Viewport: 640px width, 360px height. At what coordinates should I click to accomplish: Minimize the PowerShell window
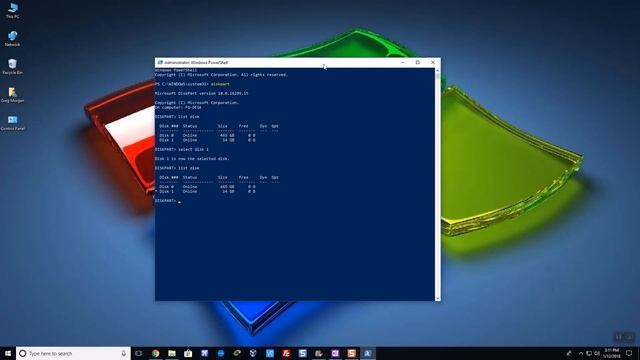(x=403, y=62)
